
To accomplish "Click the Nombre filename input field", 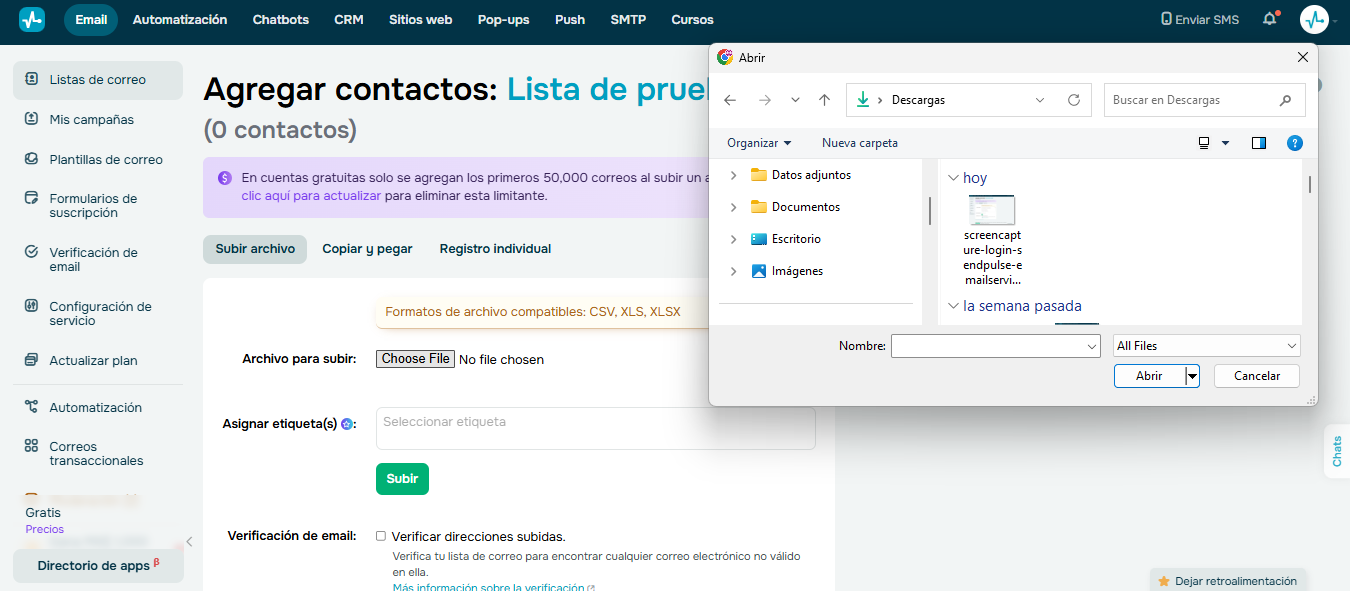I will coord(996,346).
